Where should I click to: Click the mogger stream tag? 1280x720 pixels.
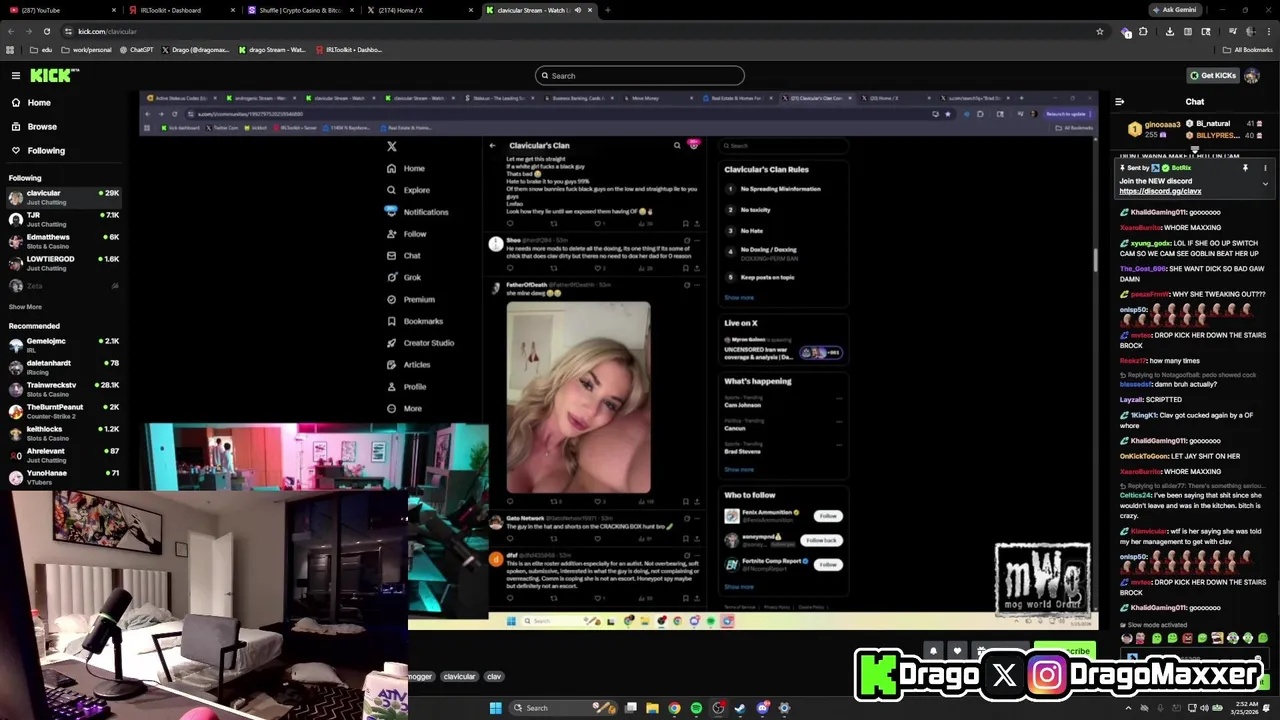(x=420, y=677)
